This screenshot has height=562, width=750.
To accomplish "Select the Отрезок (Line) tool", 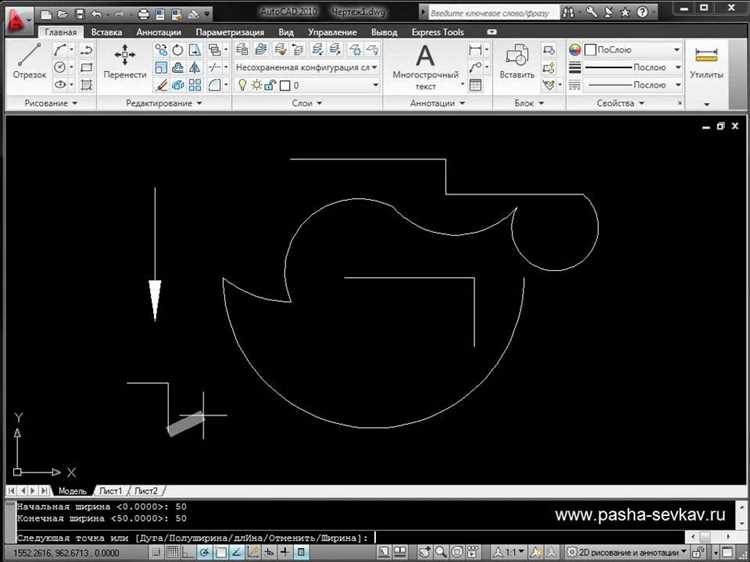I will coord(30,62).
